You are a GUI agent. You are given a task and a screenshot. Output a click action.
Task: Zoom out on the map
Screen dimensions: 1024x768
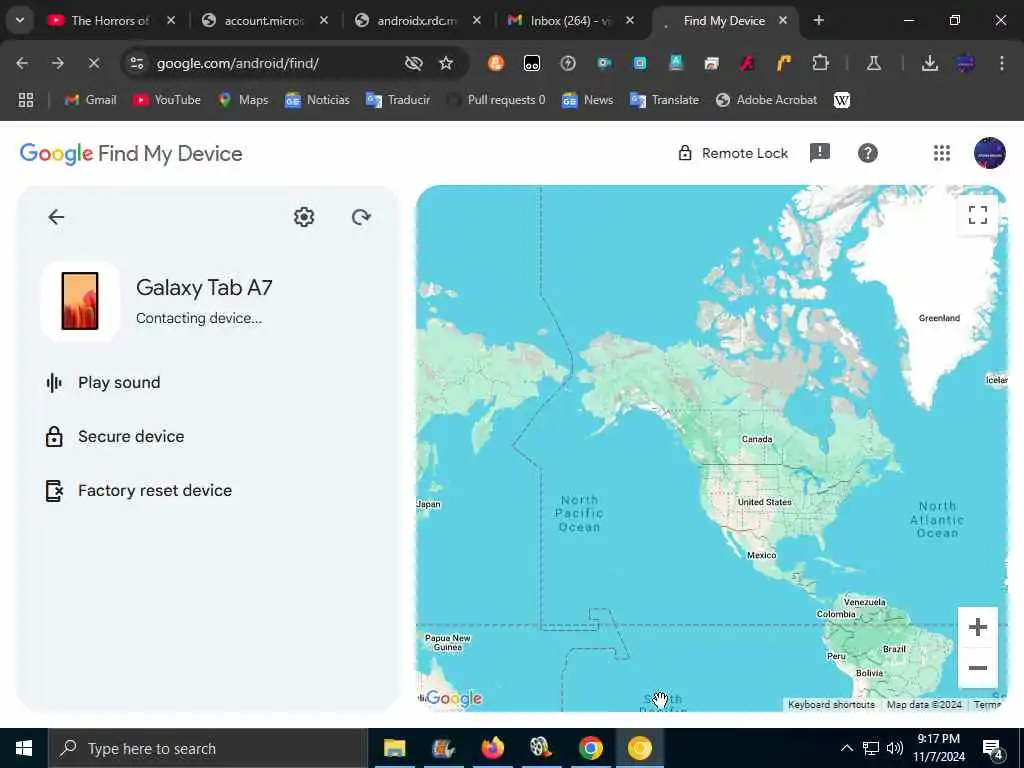[x=978, y=668]
